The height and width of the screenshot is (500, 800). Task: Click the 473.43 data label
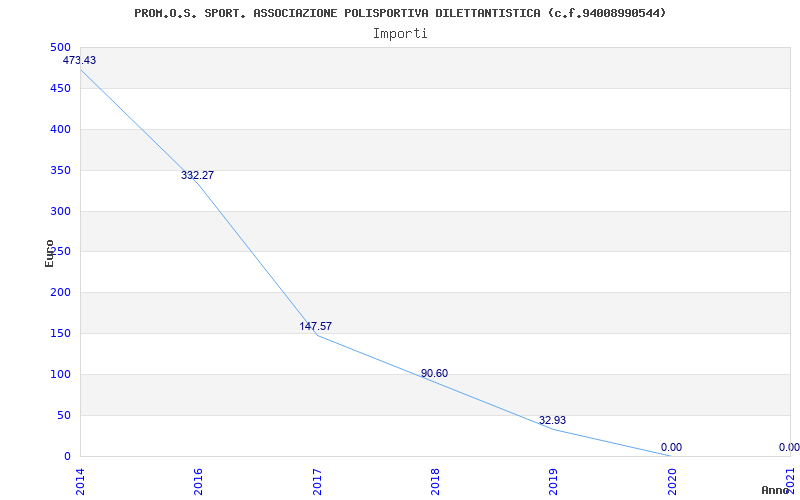click(79, 60)
